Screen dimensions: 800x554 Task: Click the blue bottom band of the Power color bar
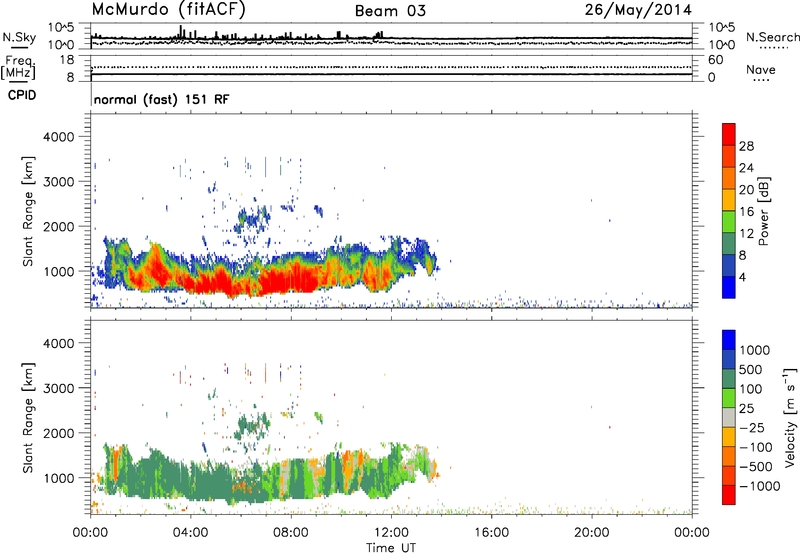point(729,287)
